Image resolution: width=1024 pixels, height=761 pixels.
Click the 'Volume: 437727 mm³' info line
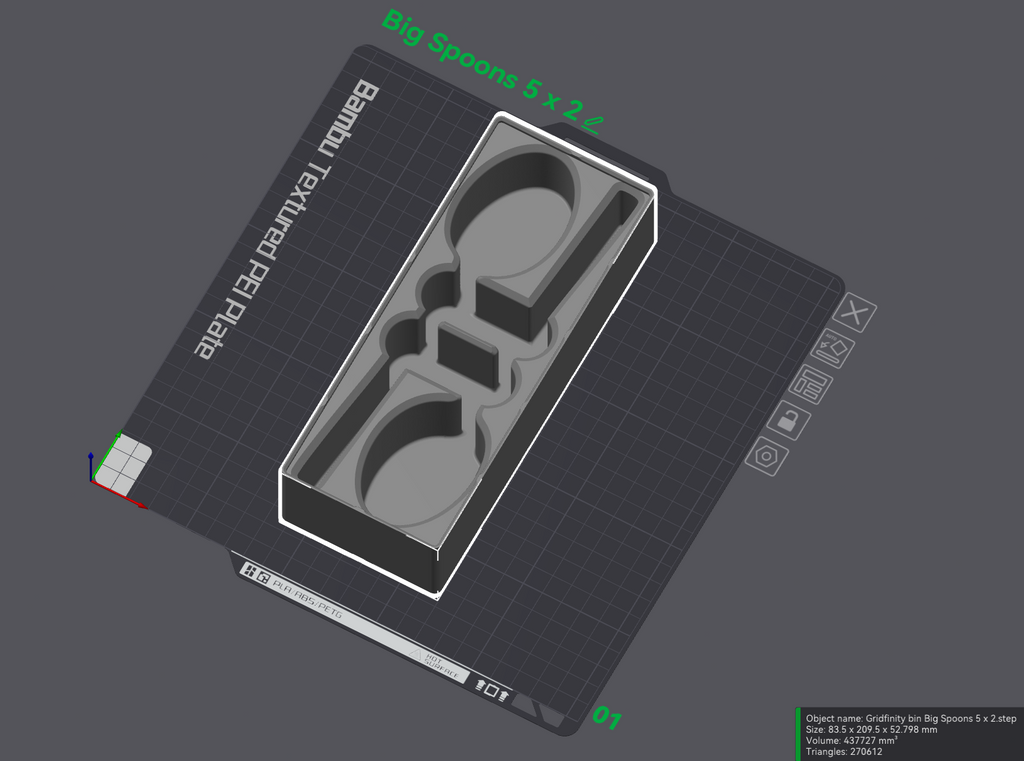click(x=852, y=740)
